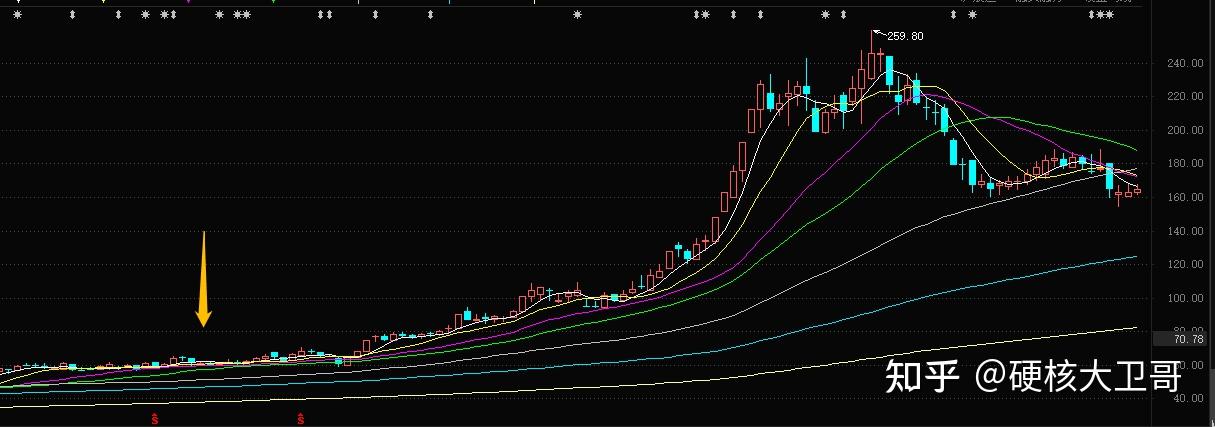1215x427 pixels.
Task: Click the yellow triangle indicator at top edge
Action: tap(105, 2)
